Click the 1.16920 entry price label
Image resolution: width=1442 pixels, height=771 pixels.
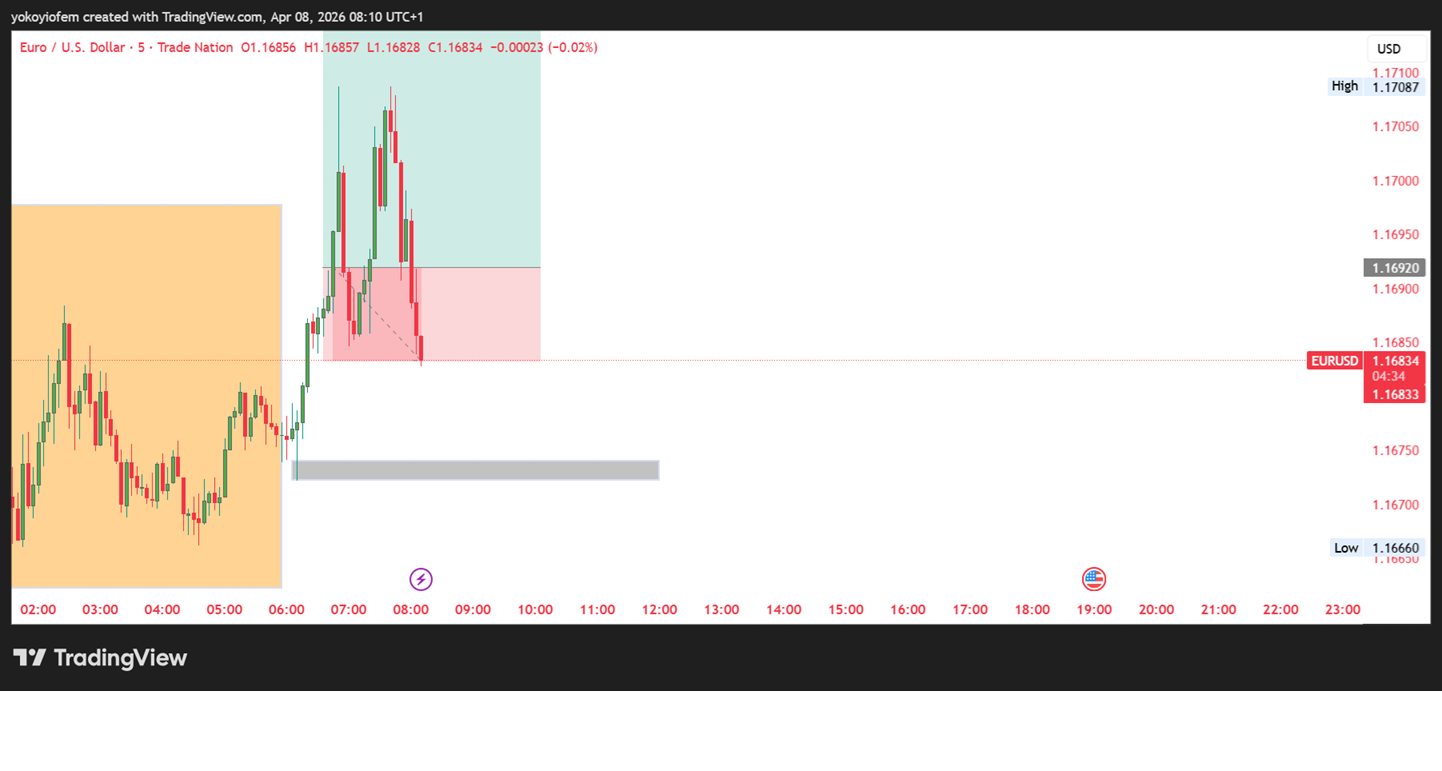point(1394,268)
